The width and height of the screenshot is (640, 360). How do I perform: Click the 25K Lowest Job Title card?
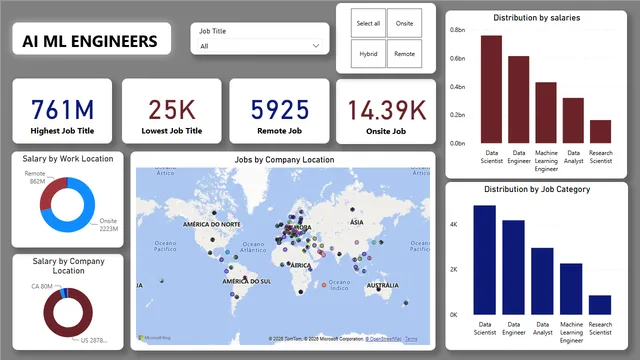coord(171,111)
